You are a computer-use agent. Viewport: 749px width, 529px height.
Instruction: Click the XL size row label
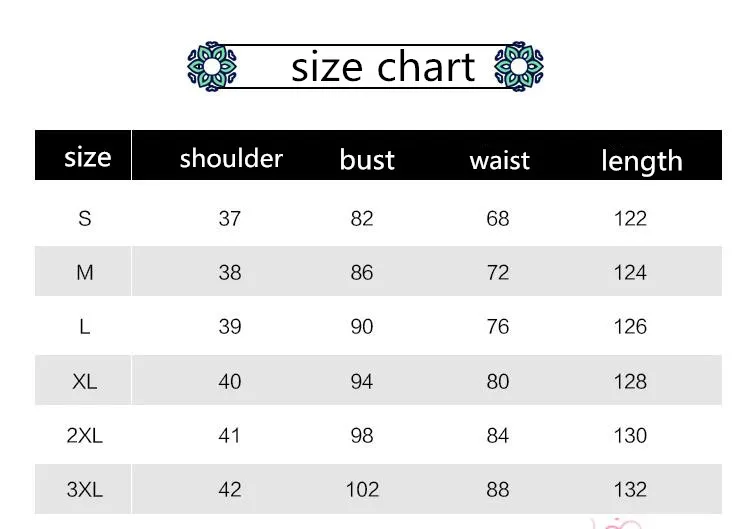[x=85, y=381]
